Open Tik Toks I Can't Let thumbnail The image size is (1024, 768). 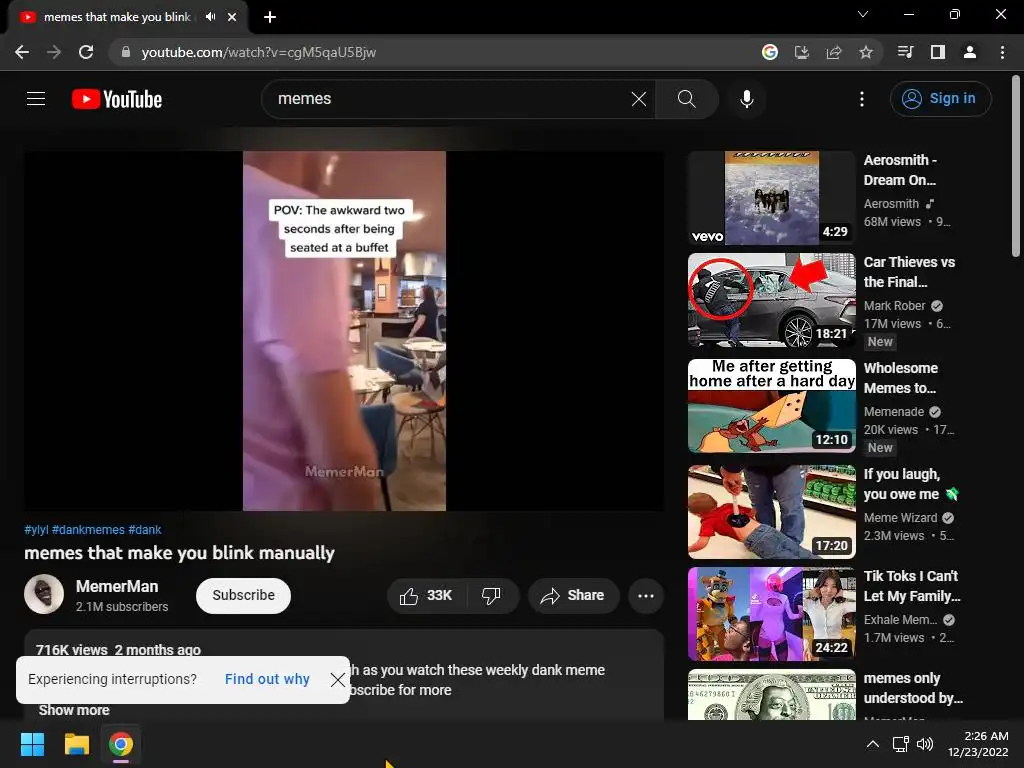(x=772, y=614)
